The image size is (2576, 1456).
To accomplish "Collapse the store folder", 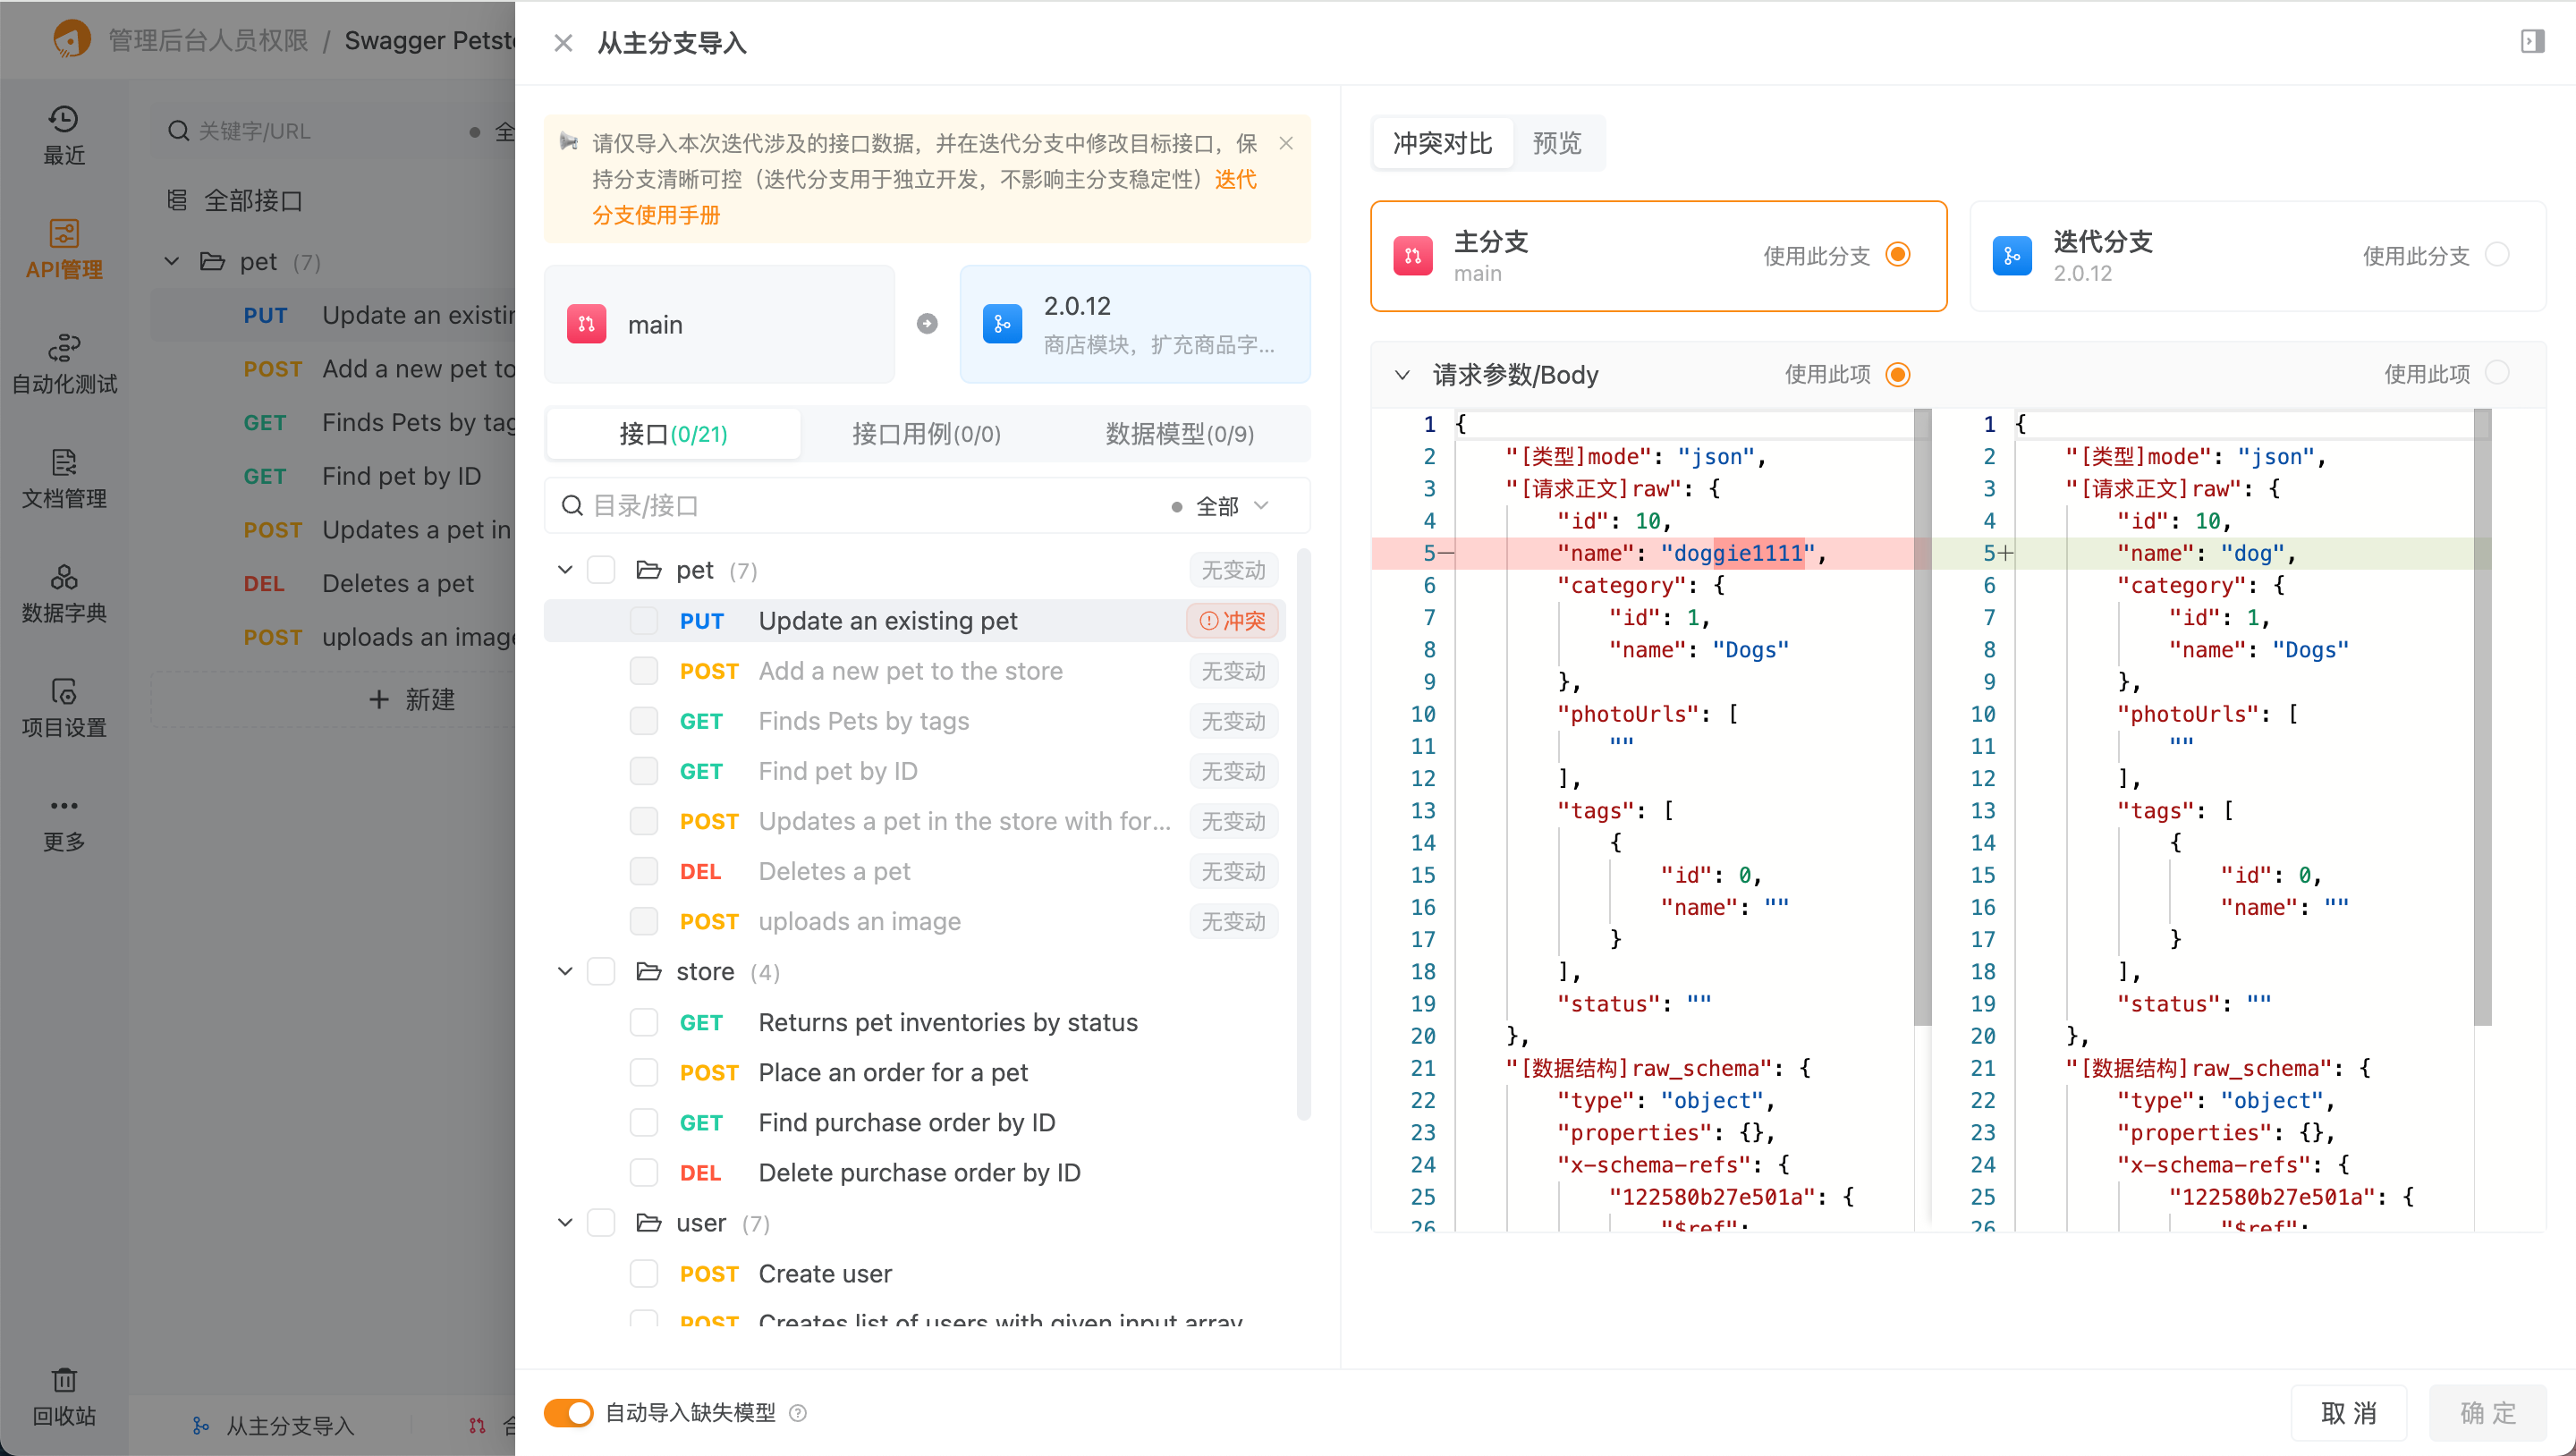I will (565, 971).
